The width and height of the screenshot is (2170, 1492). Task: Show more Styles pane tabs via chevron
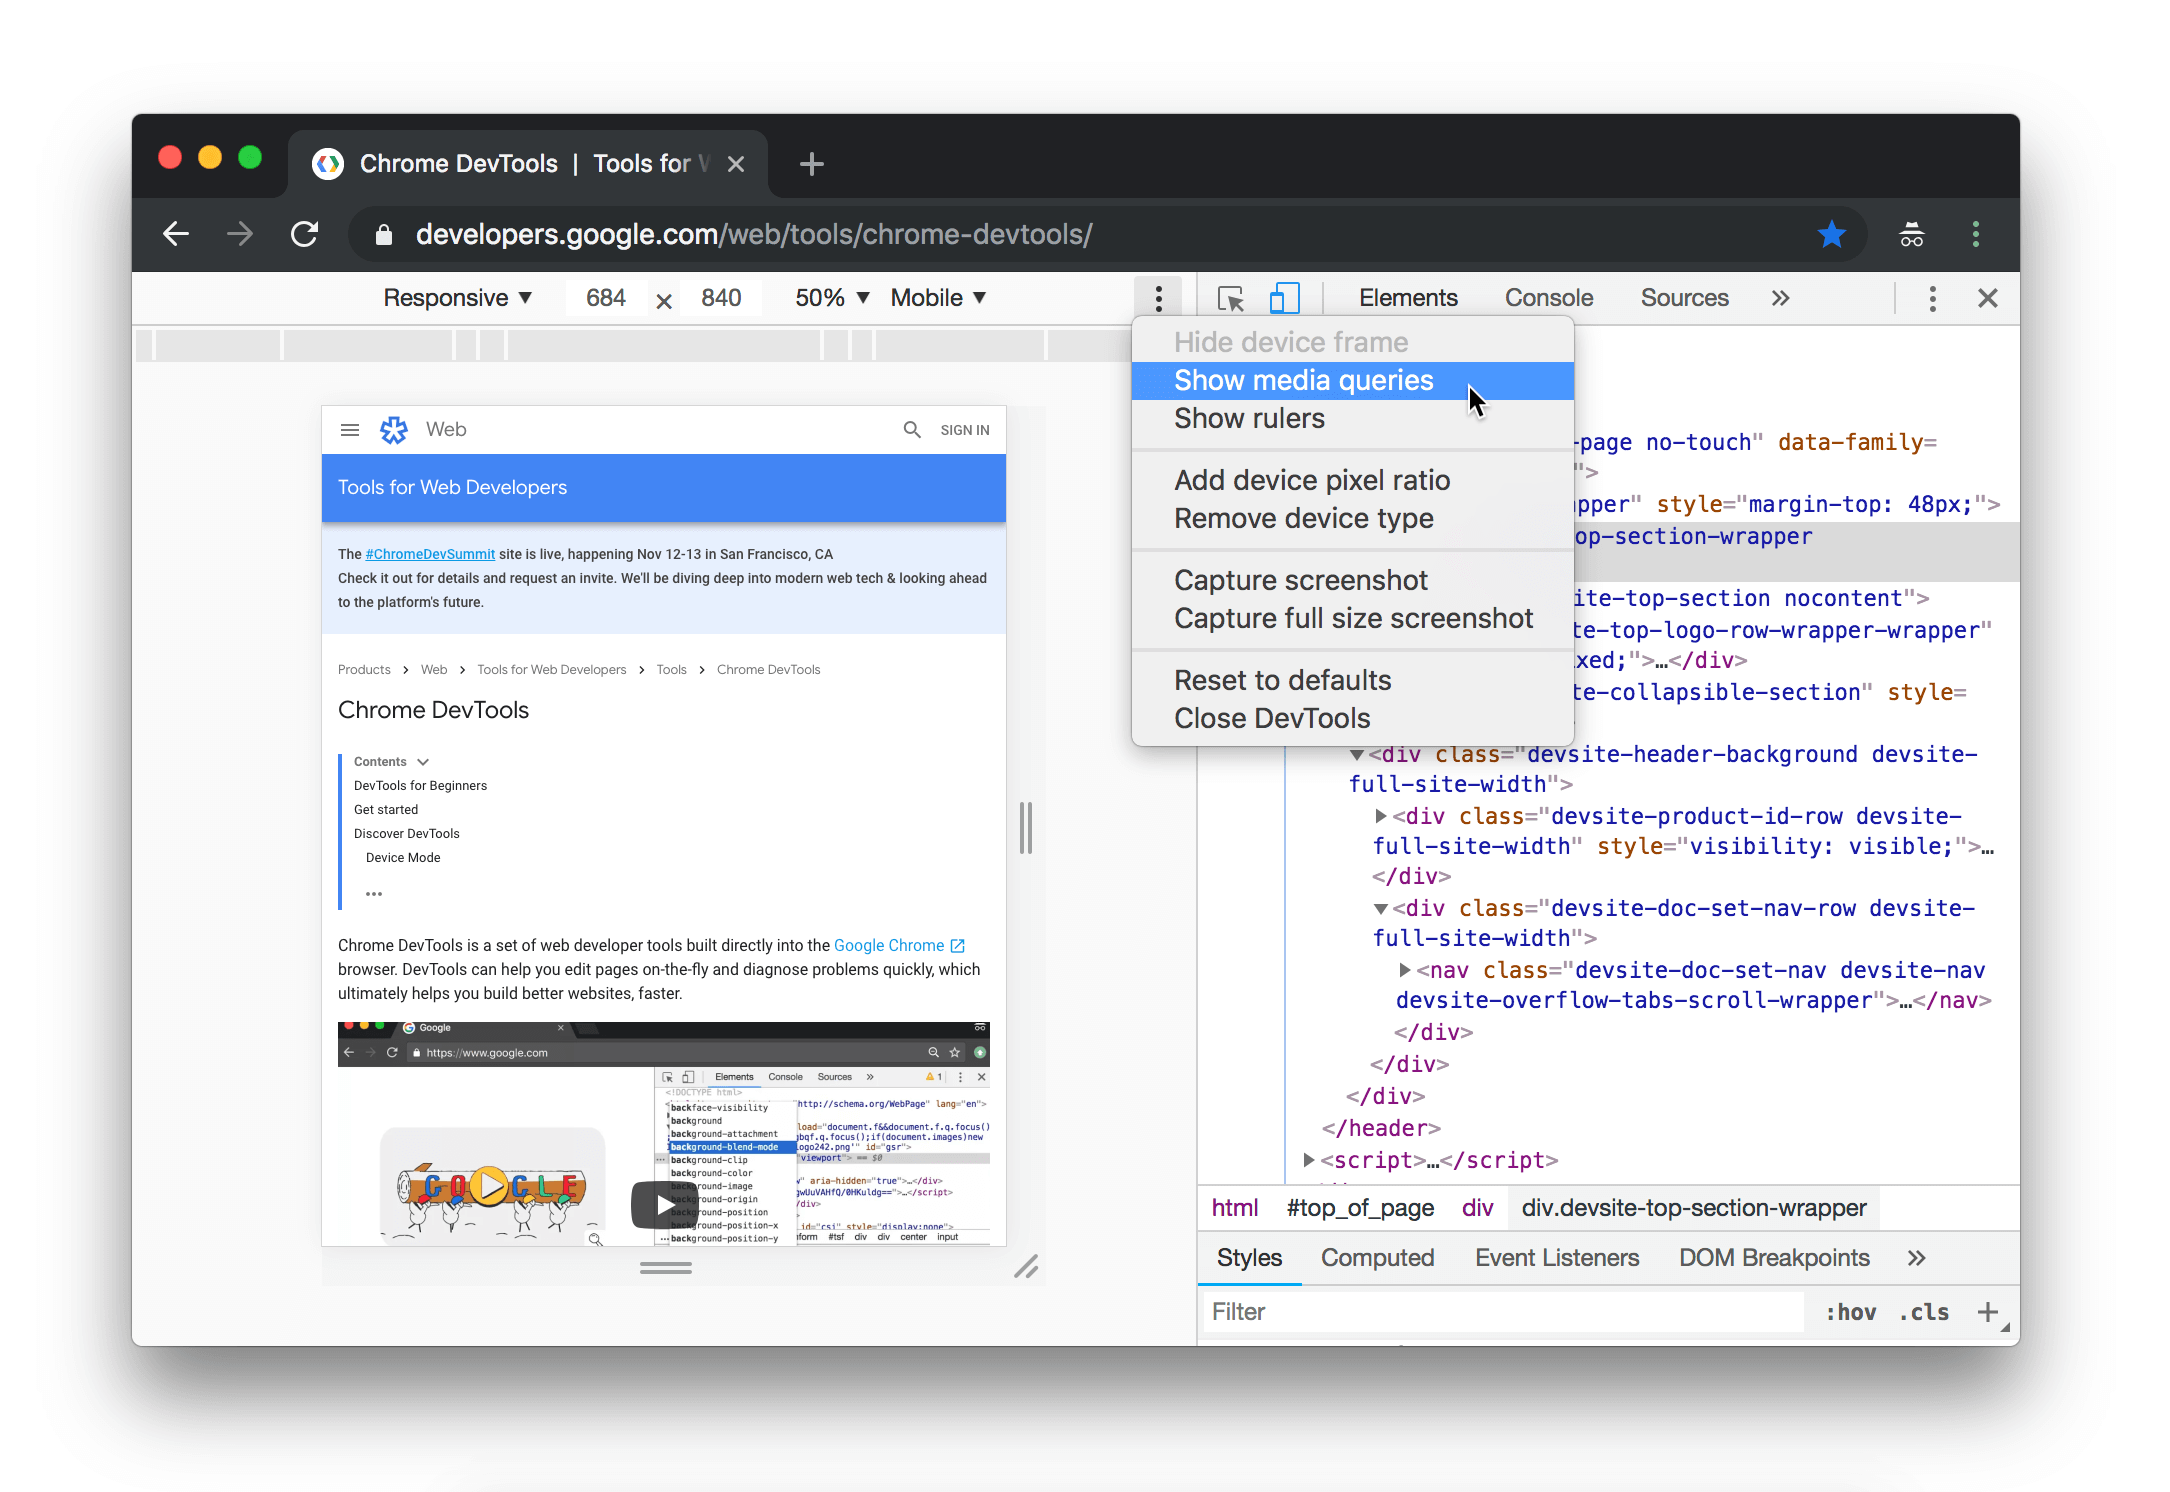[1916, 1258]
